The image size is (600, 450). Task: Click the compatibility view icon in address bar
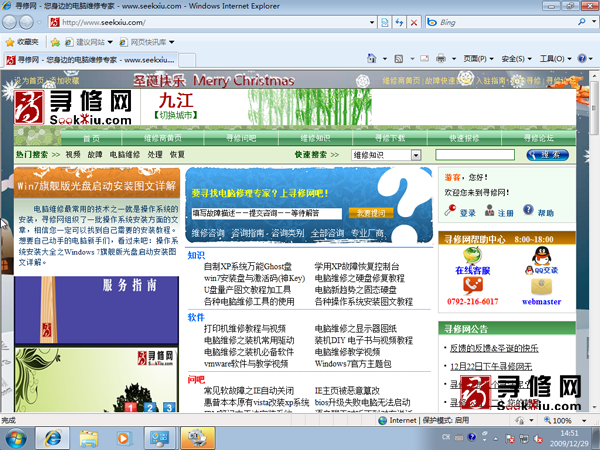point(385,22)
